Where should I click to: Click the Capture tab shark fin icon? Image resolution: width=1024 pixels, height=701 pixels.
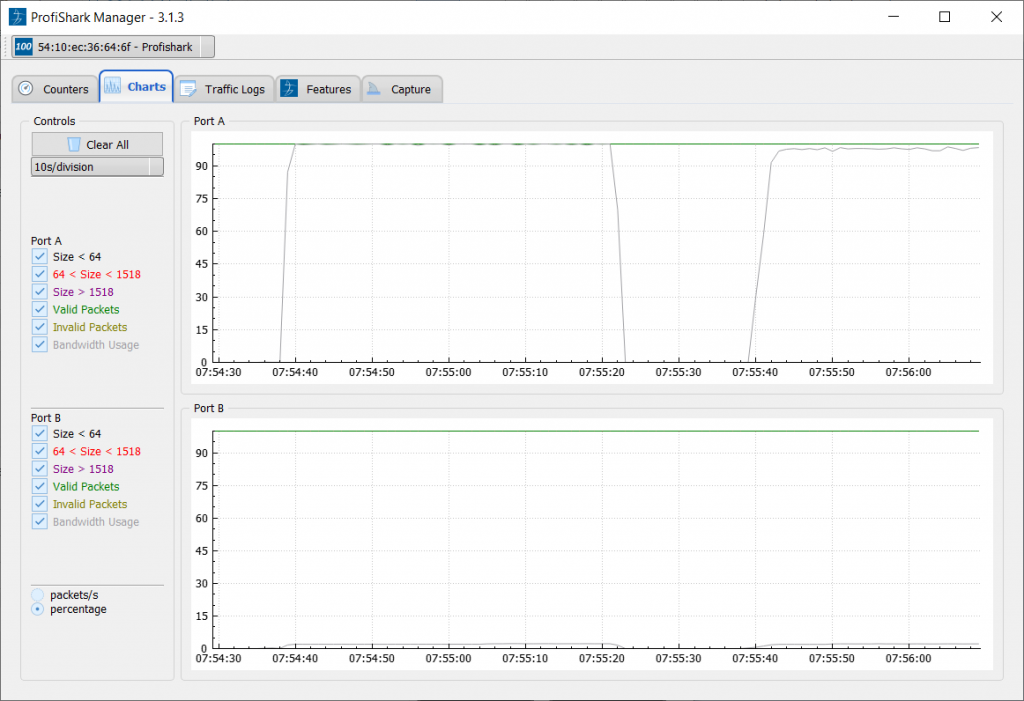[374, 88]
